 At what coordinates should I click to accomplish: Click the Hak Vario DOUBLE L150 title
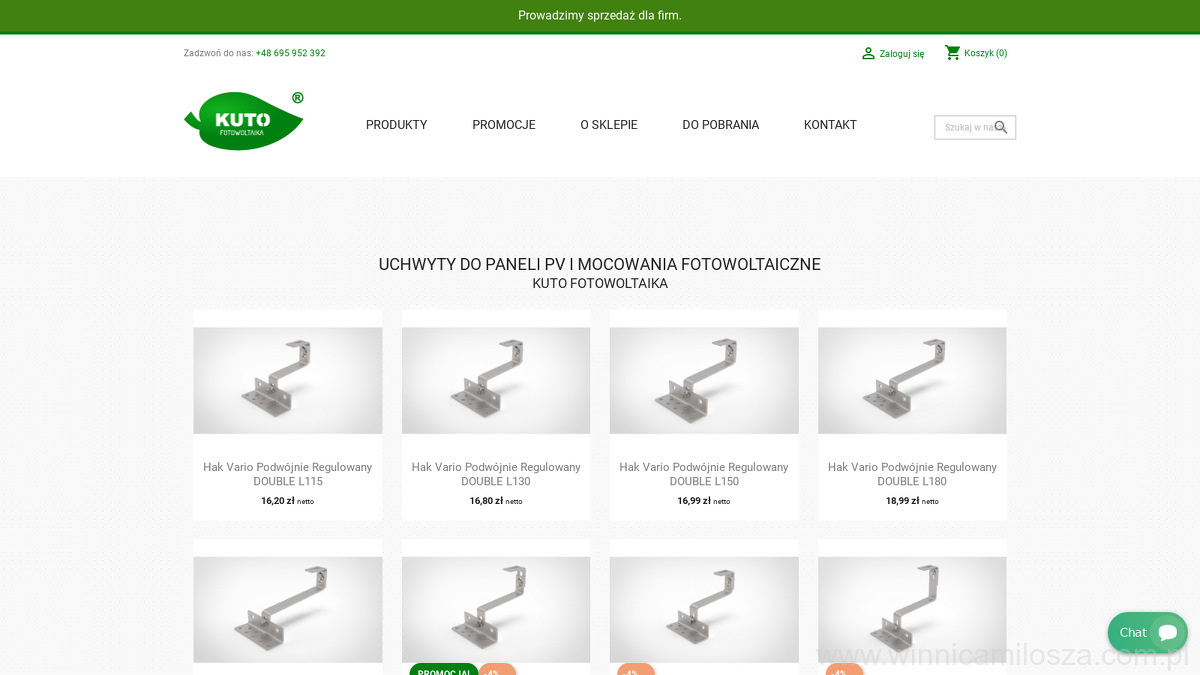(704, 474)
